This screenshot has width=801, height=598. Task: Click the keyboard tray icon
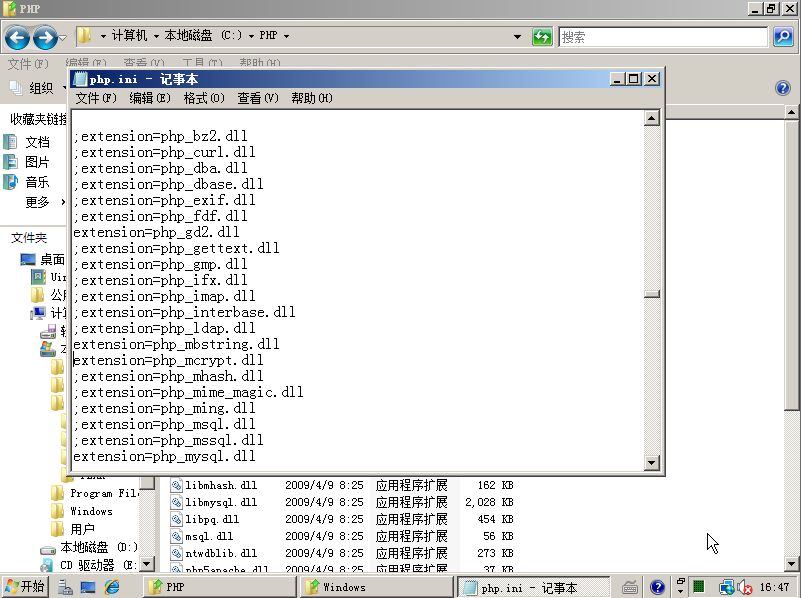(x=630, y=588)
